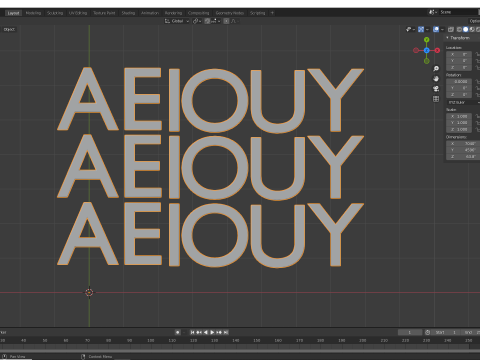This screenshot has width=480, height=360.
Task: Toggle auto keying record button
Action: tap(178, 332)
